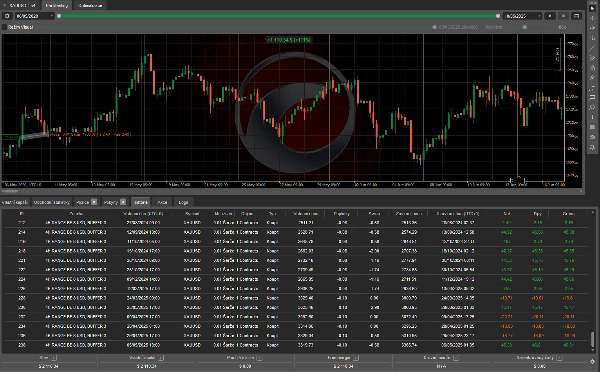Open backtesting settings icon right of stop button
Screen dimensions: 600x372
[576, 16]
